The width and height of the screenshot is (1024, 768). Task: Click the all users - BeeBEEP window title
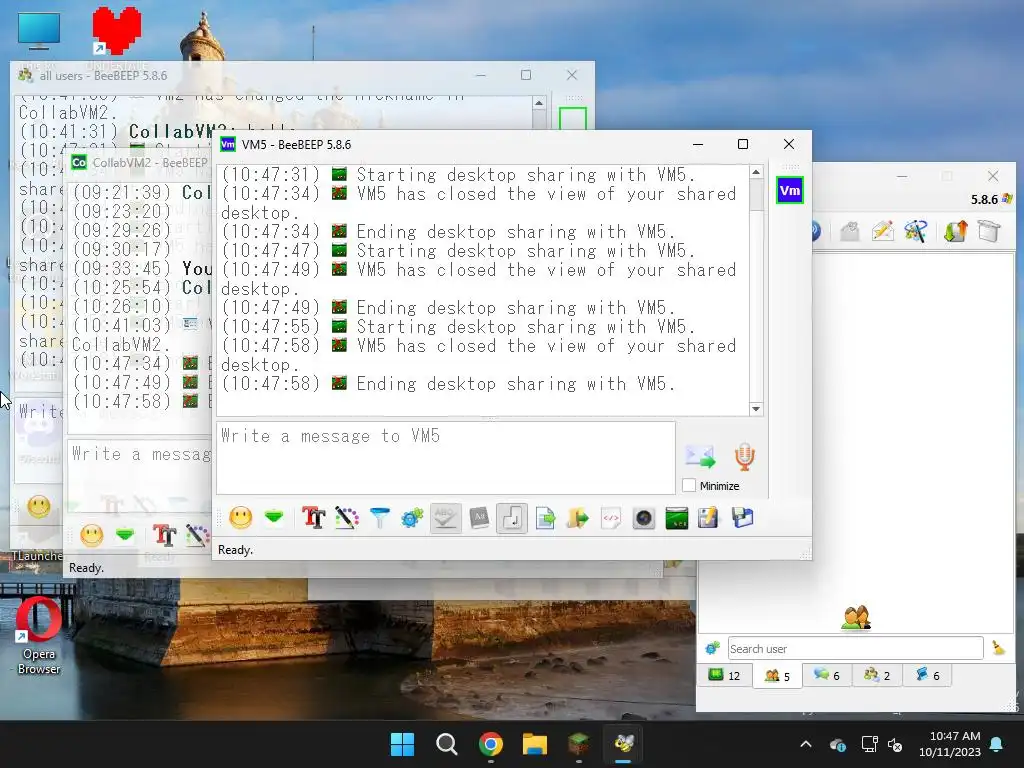[103, 76]
